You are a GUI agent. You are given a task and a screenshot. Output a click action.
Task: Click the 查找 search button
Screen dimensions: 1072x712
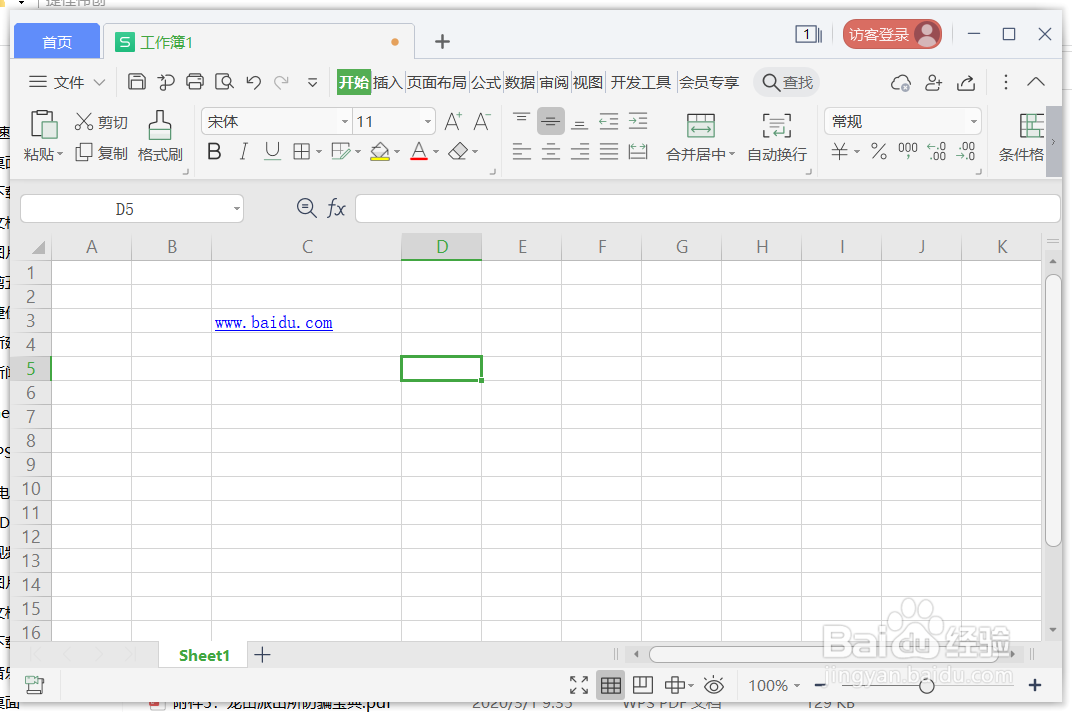click(787, 83)
